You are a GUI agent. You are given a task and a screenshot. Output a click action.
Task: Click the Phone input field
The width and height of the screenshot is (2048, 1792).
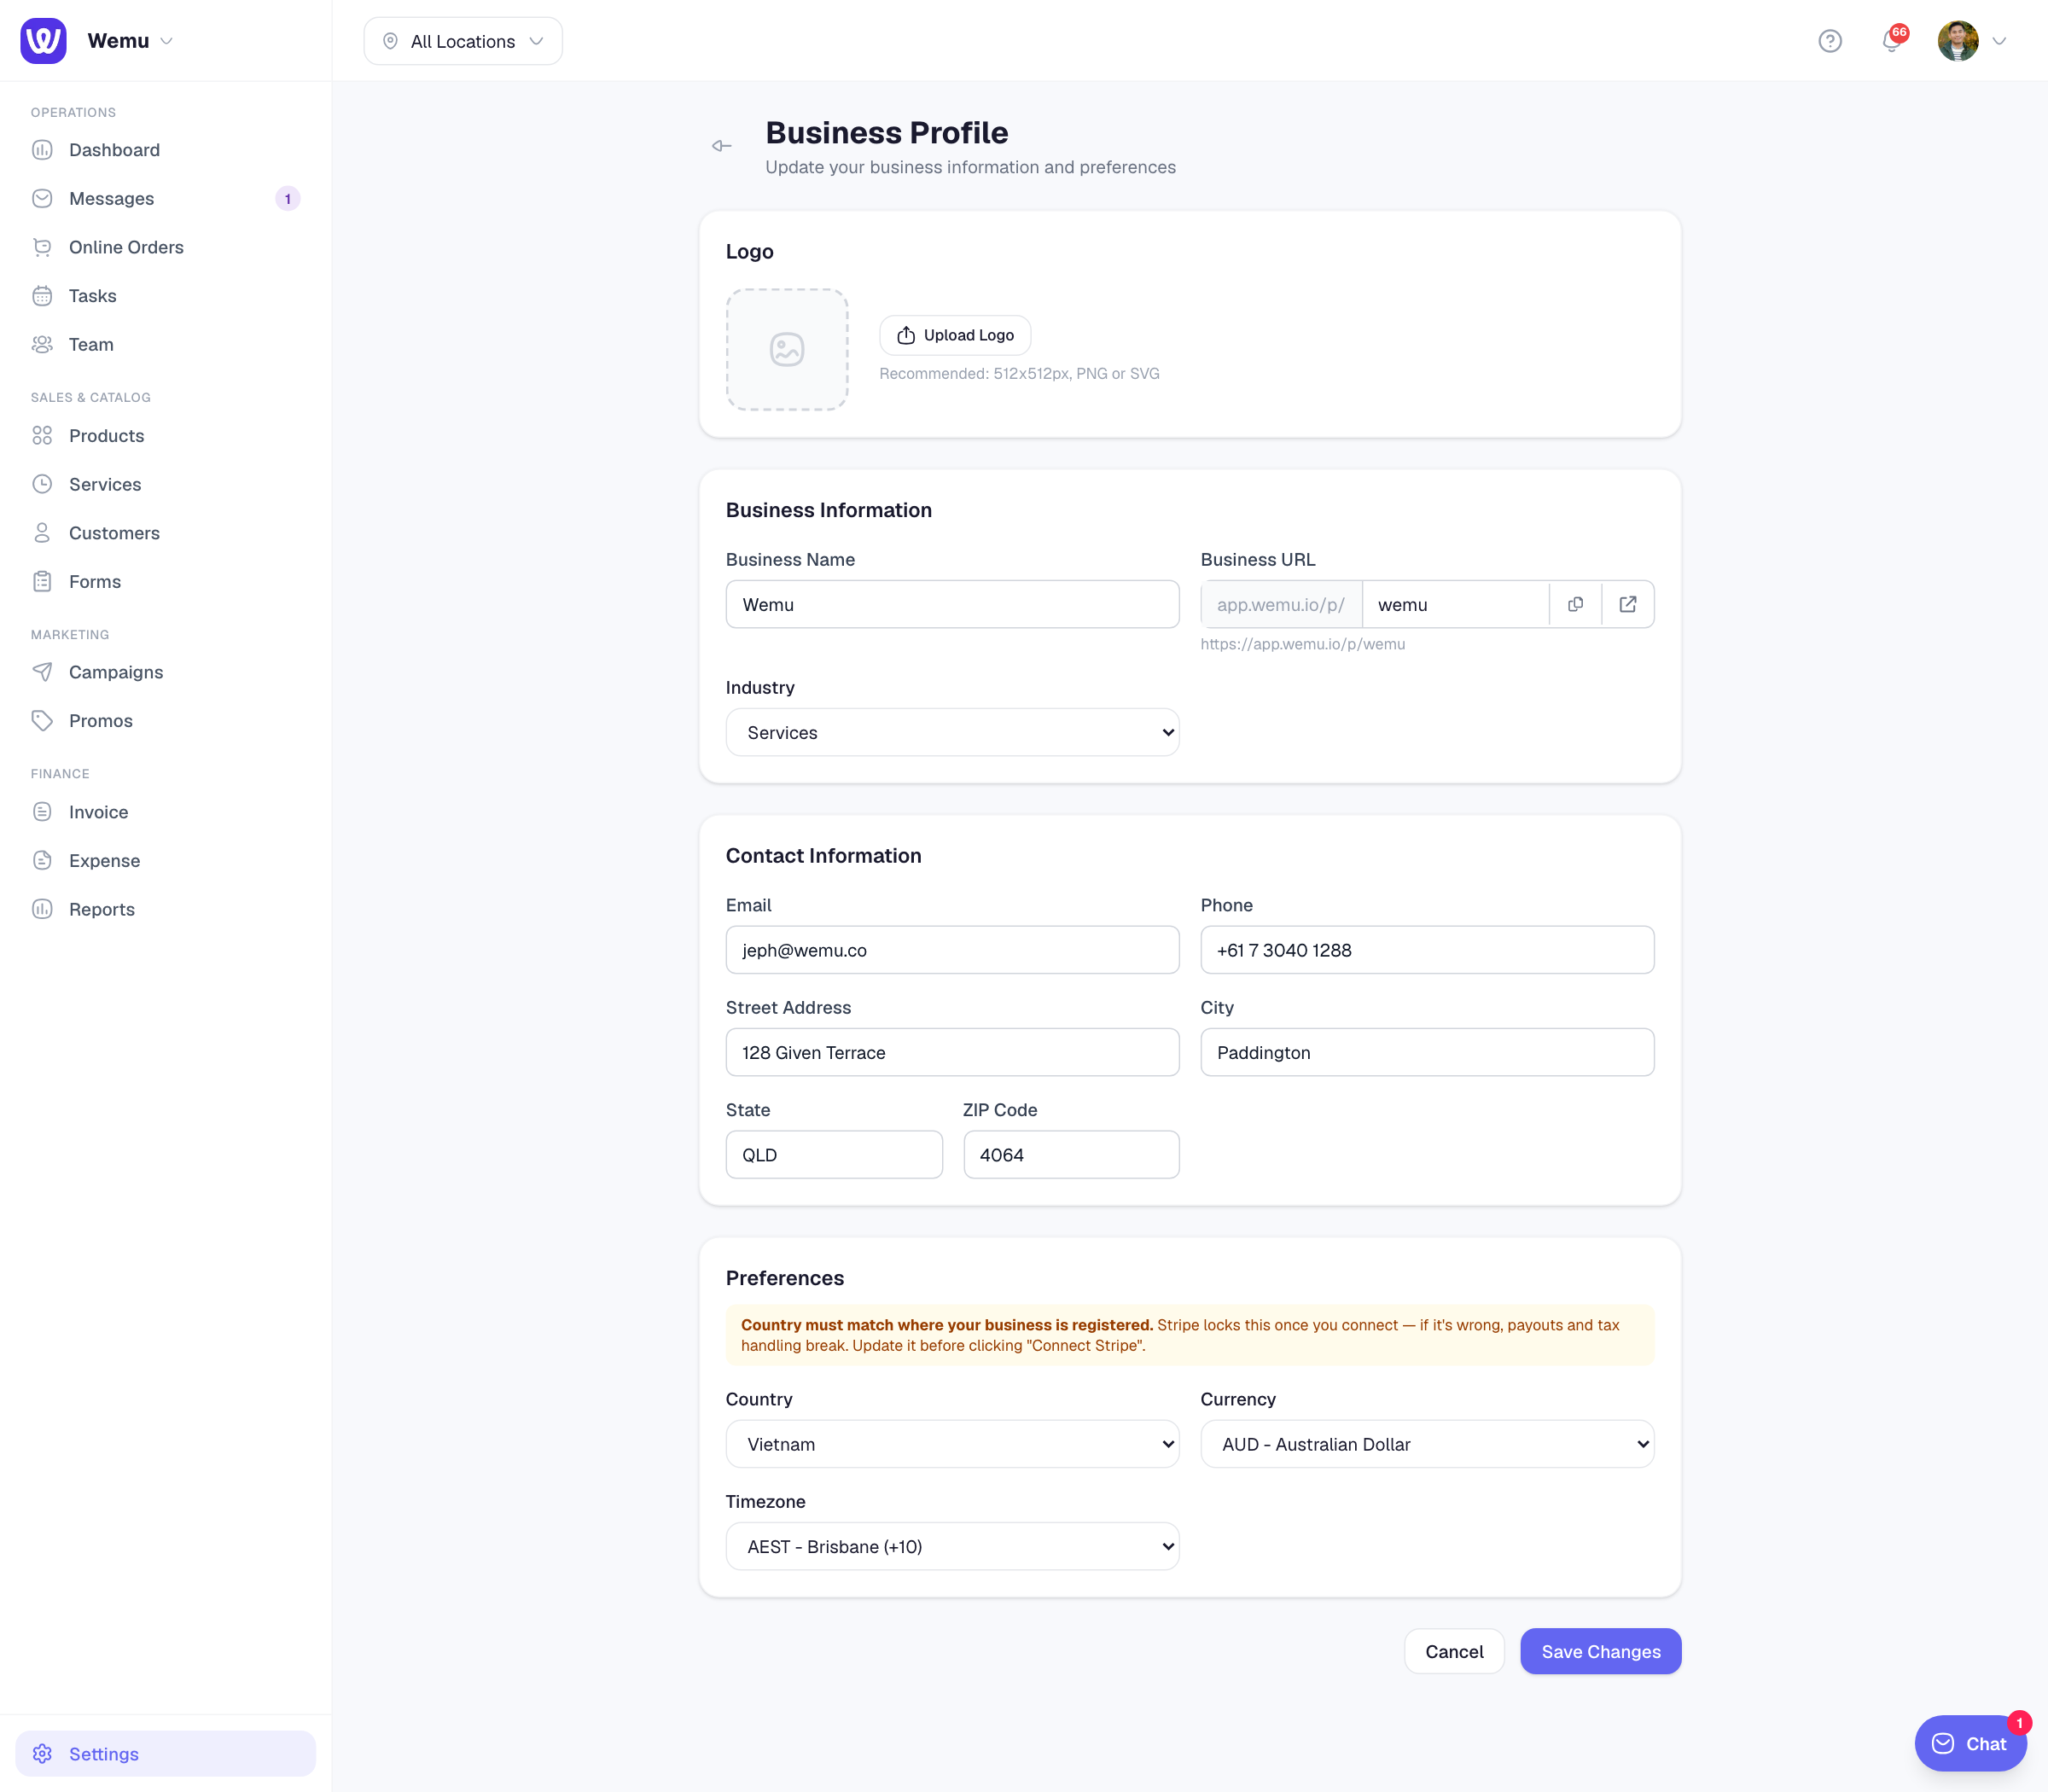pyautogui.click(x=1427, y=949)
